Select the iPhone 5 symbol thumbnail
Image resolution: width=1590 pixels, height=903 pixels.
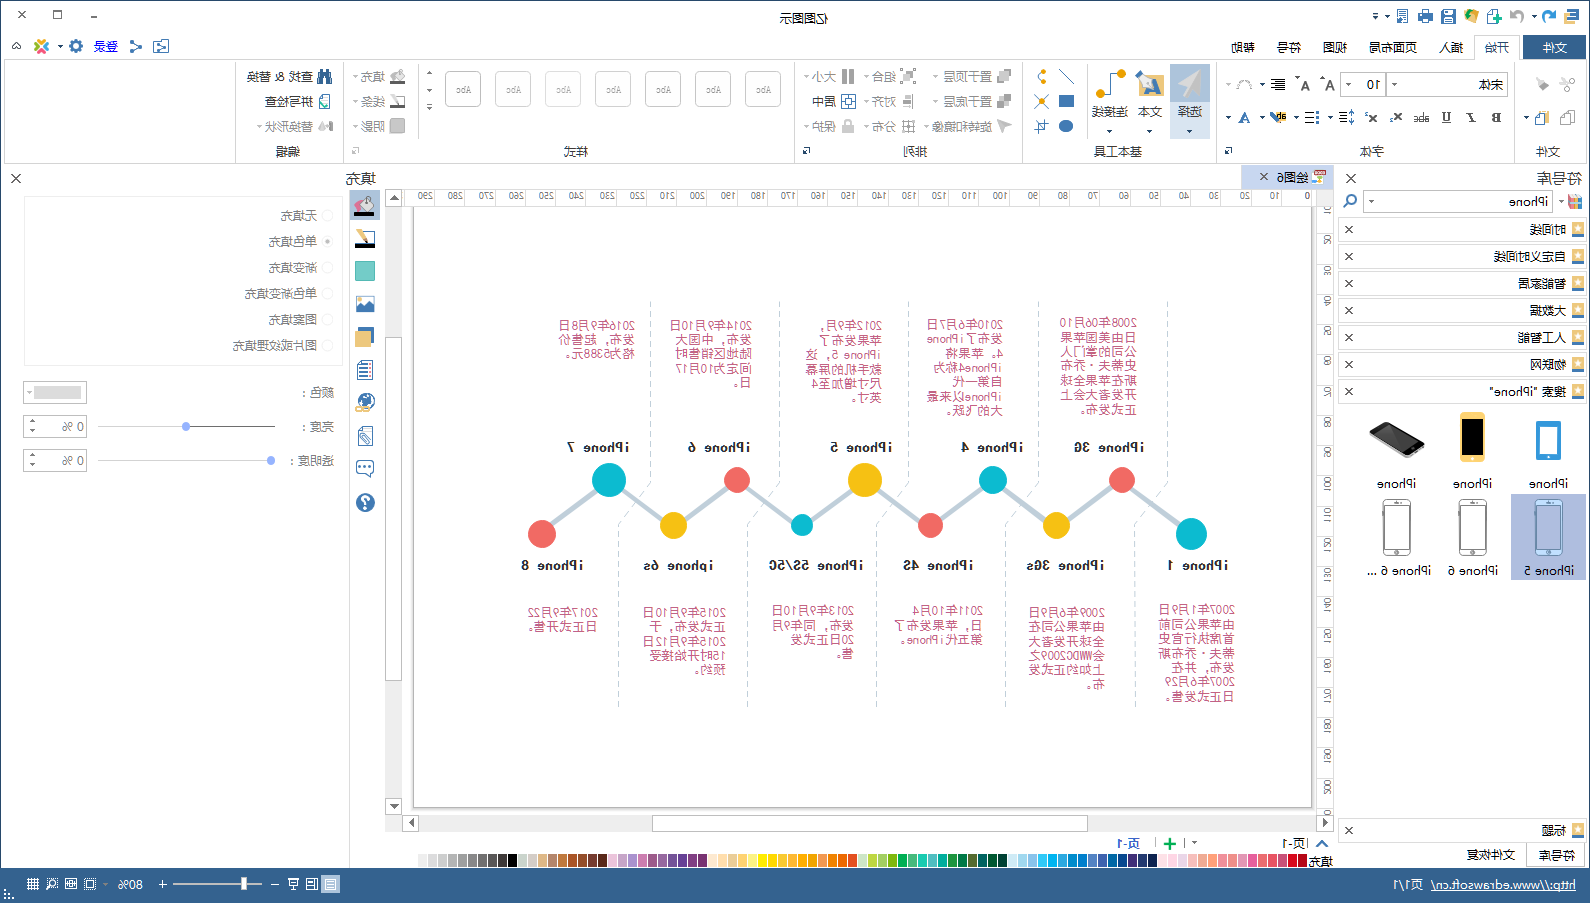click(1548, 537)
